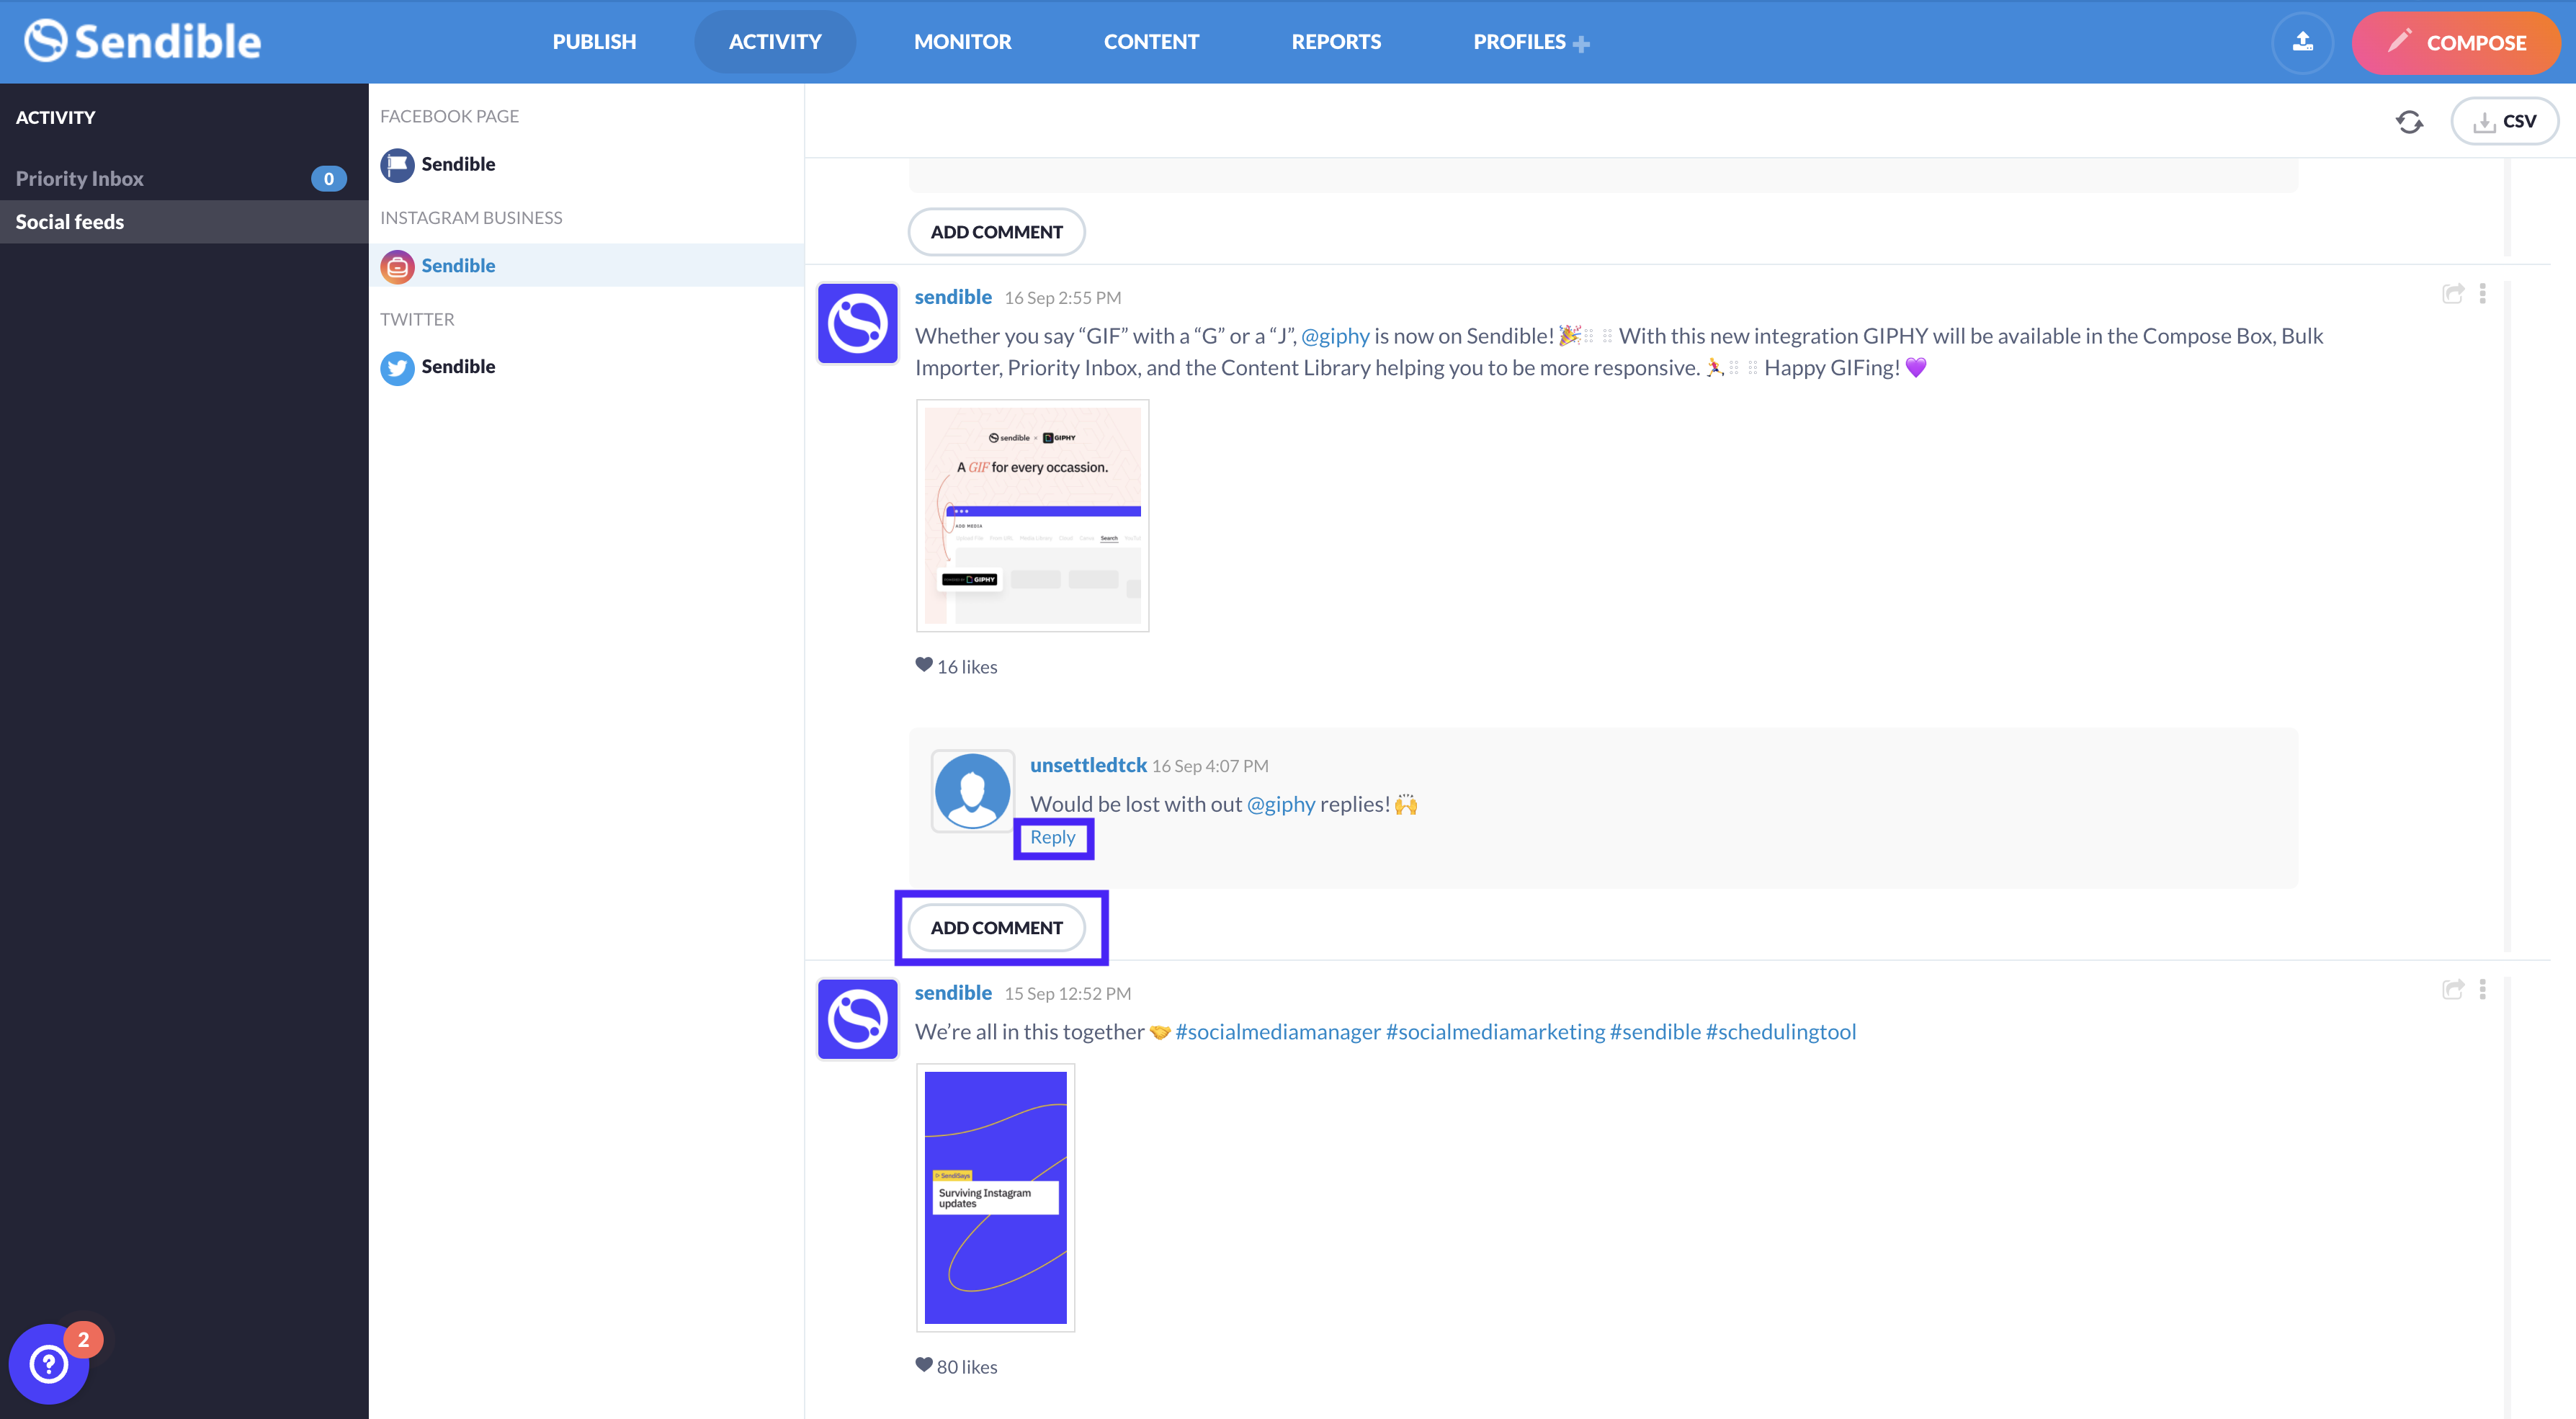Click the #socialmediamarketing hashtag

[1495, 1032]
